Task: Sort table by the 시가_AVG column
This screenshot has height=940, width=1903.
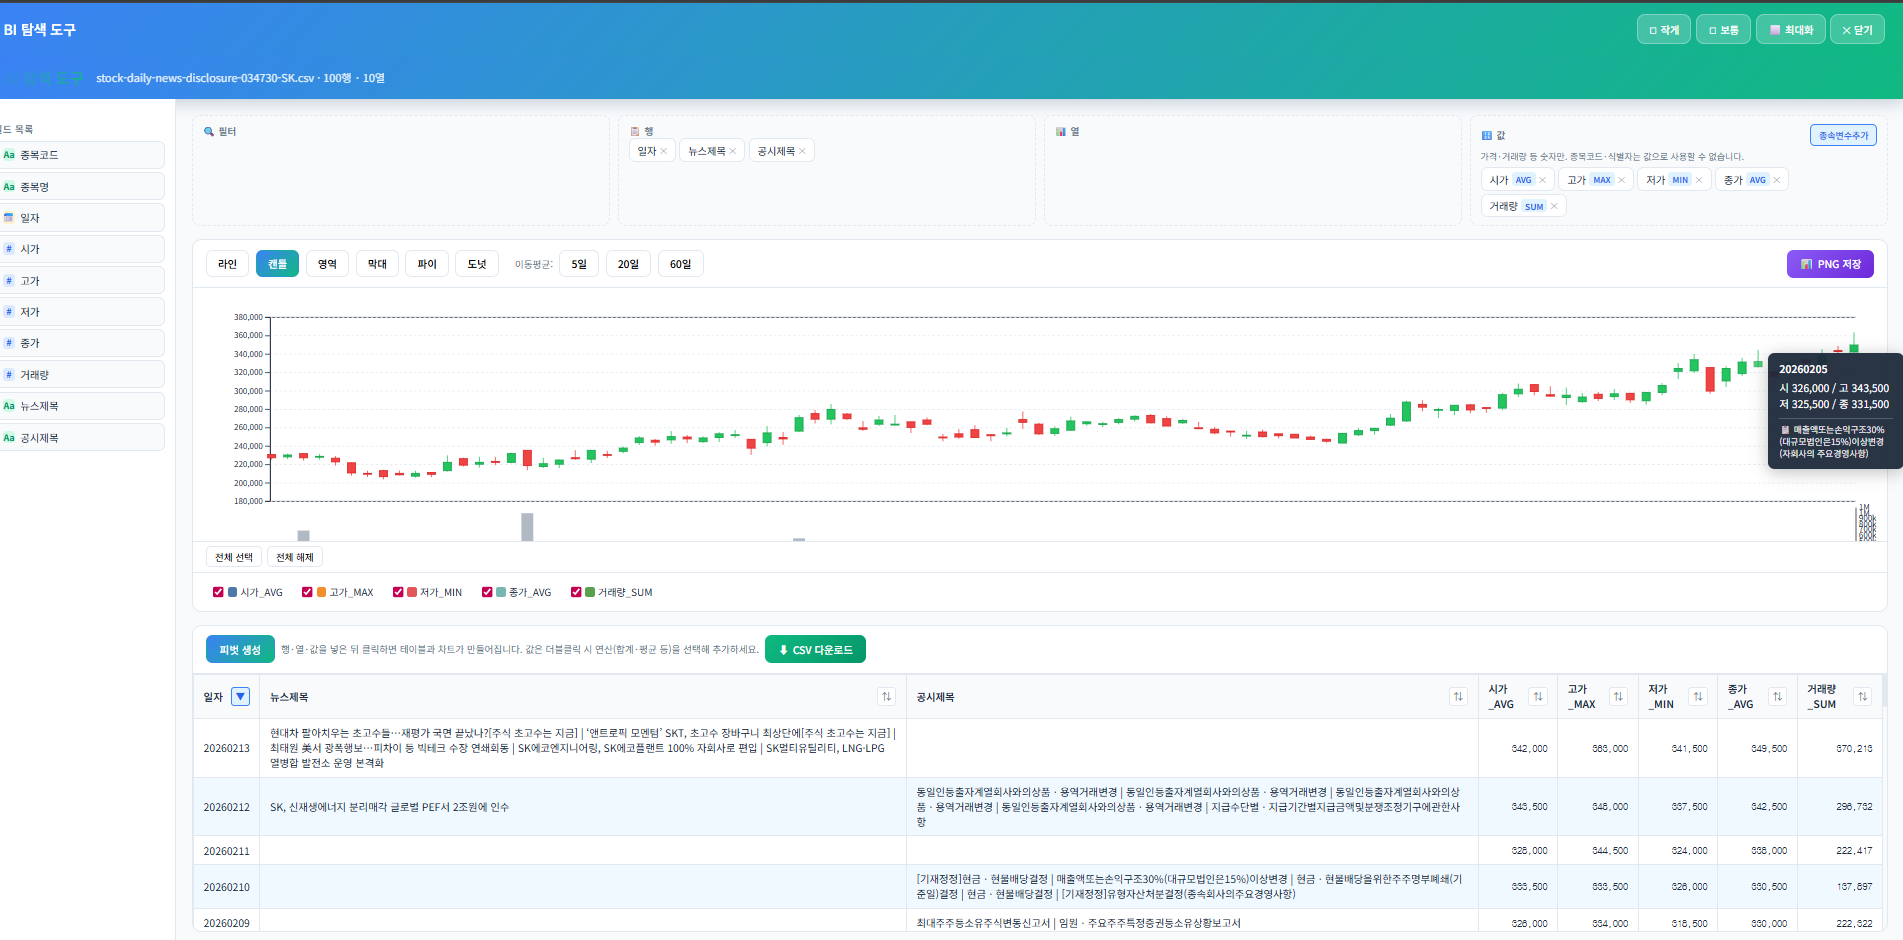Action: (x=1538, y=697)
